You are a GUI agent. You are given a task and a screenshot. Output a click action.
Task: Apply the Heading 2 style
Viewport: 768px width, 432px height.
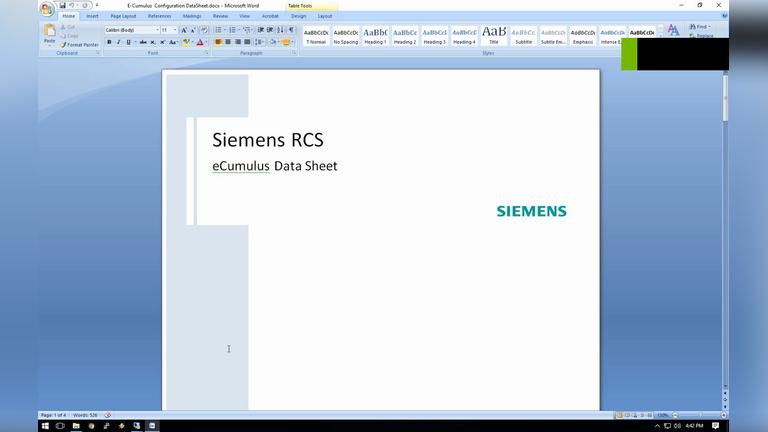[x=405, y=36]
